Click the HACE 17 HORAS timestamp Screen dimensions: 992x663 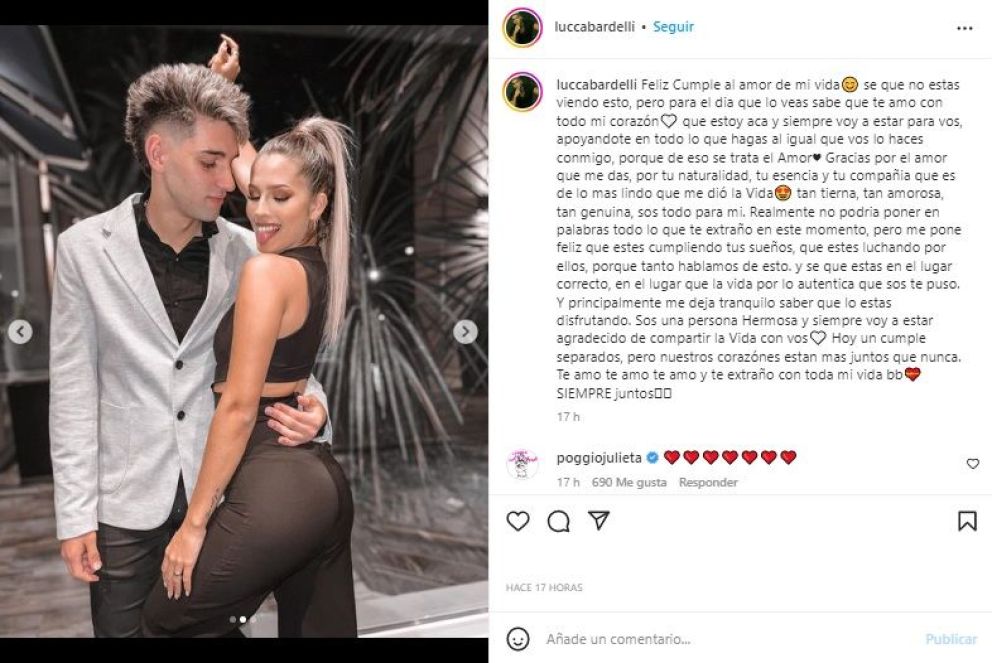[544, 588]
